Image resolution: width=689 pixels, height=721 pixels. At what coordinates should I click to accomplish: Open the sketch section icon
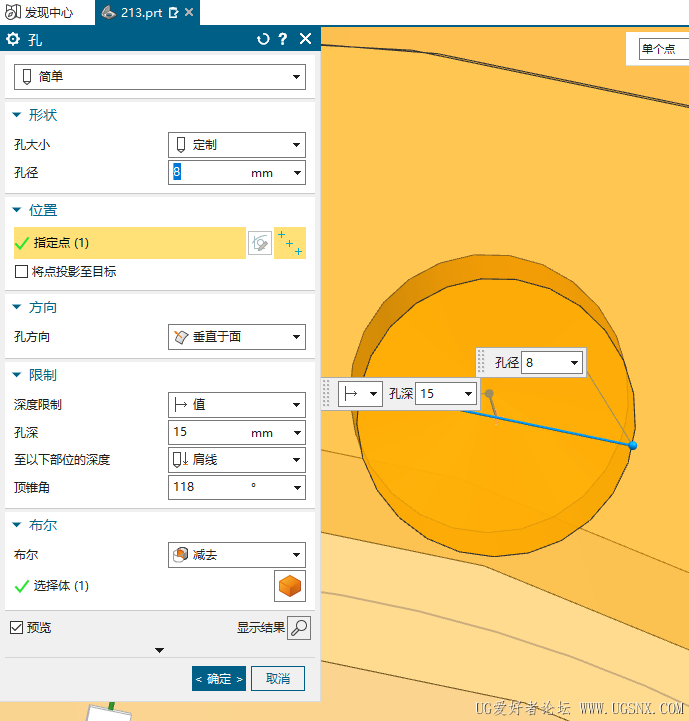coord(260,243)
